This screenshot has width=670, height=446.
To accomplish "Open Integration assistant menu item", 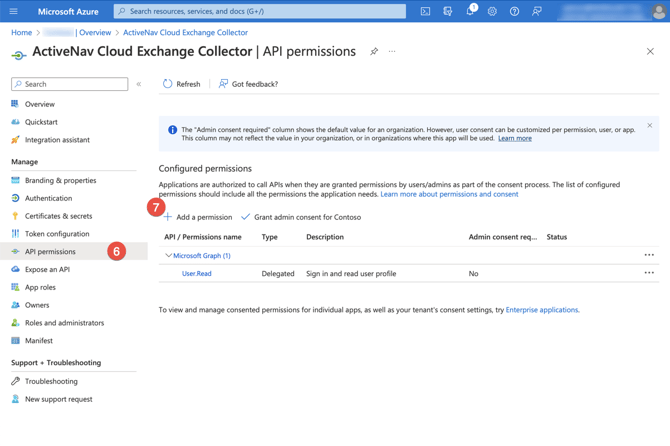I will (x=57, y=140).
